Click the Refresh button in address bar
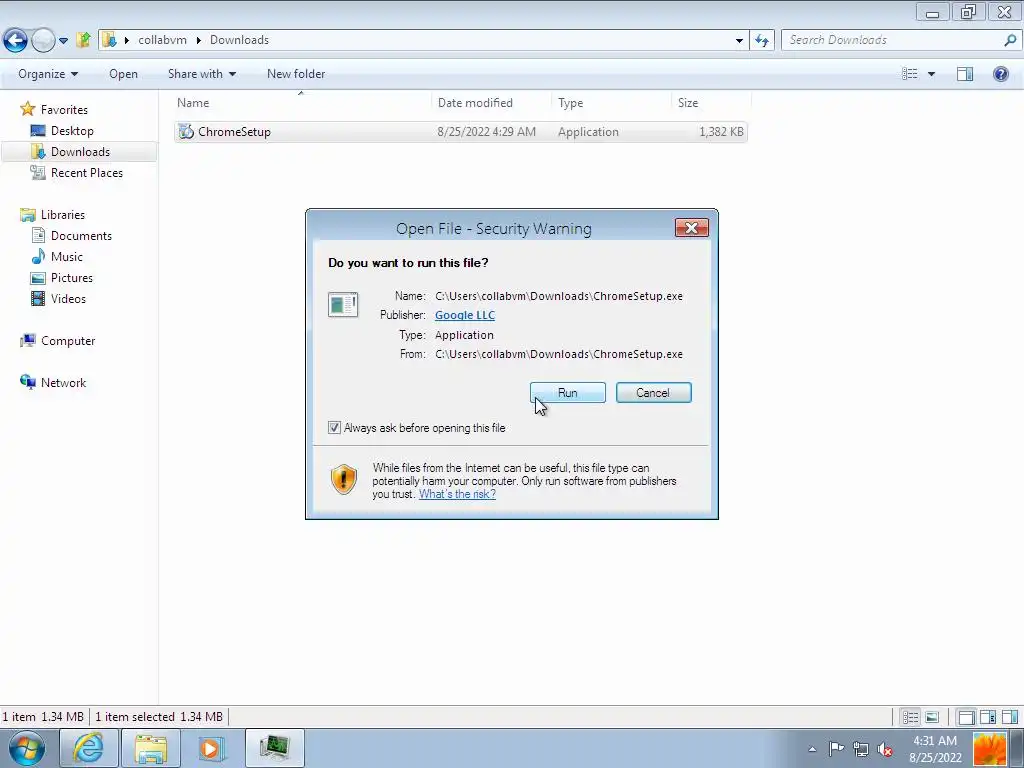The image size is (1024, 768). (x=761, y=40)
